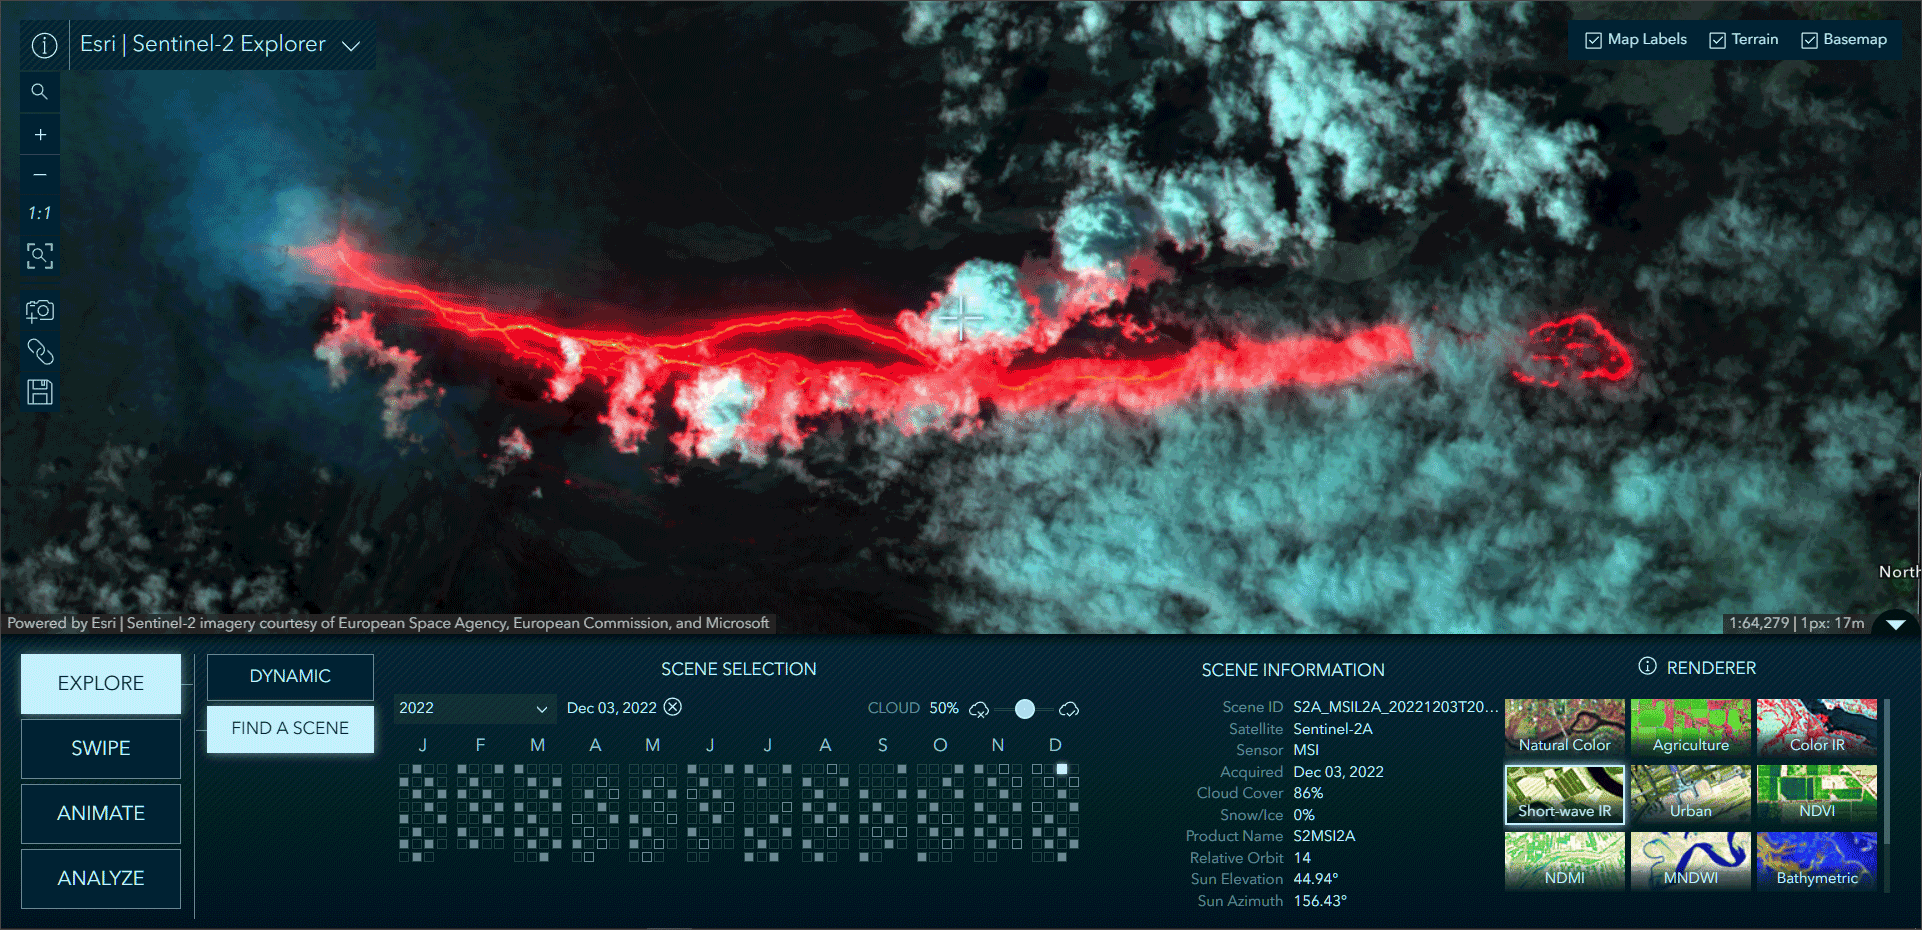Choose the Bathymetric renderer
Screen dimensions: 1922x930
point(1817,860)
